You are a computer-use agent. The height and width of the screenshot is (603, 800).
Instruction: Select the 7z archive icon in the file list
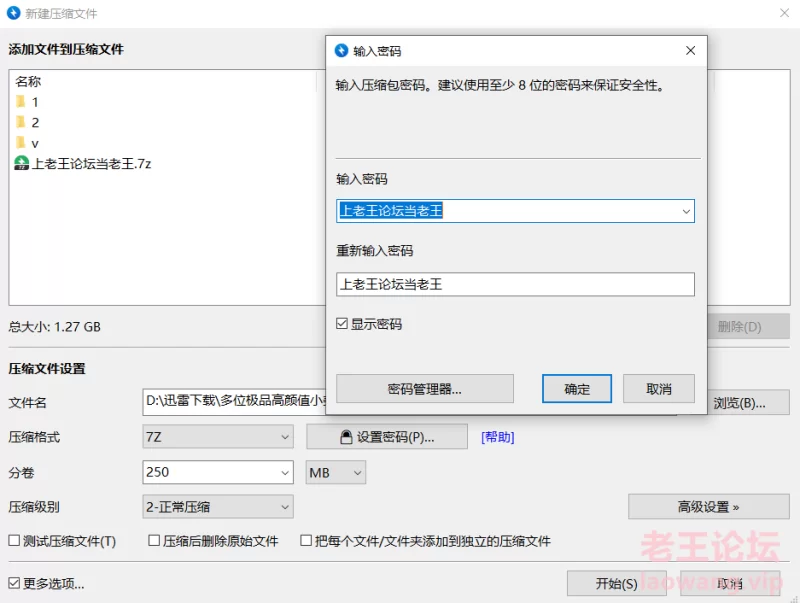21,163
